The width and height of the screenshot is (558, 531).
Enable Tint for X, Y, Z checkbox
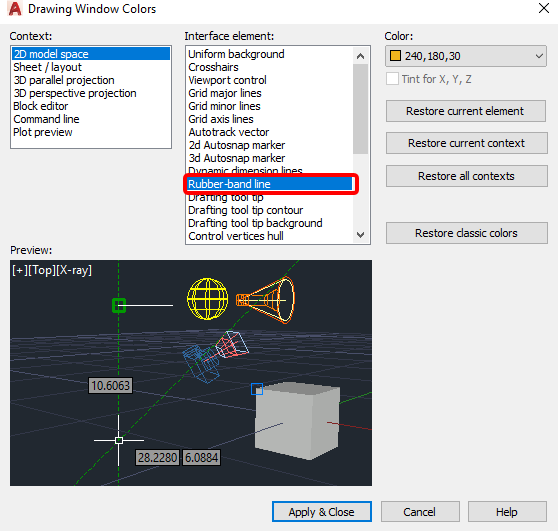tap(392, 79)
